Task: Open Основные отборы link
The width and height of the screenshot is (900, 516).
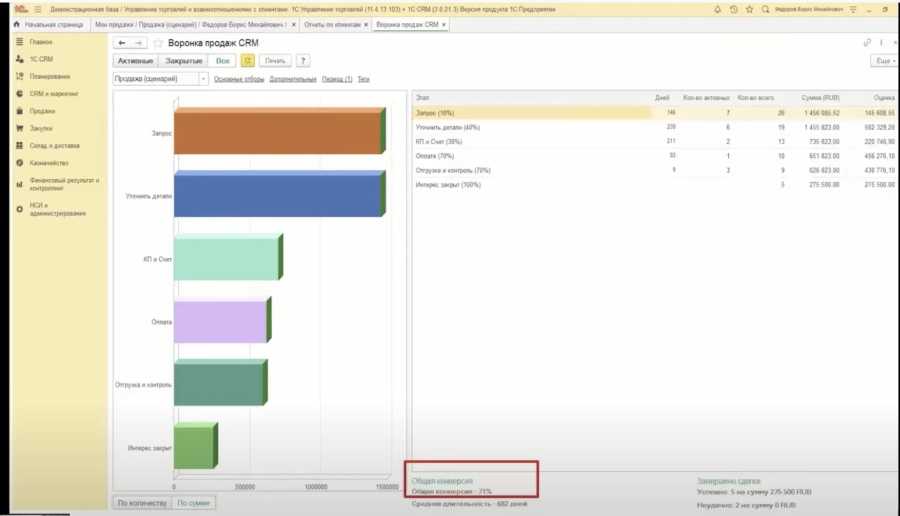Action: pyautogui.click(x=239, y=78)
